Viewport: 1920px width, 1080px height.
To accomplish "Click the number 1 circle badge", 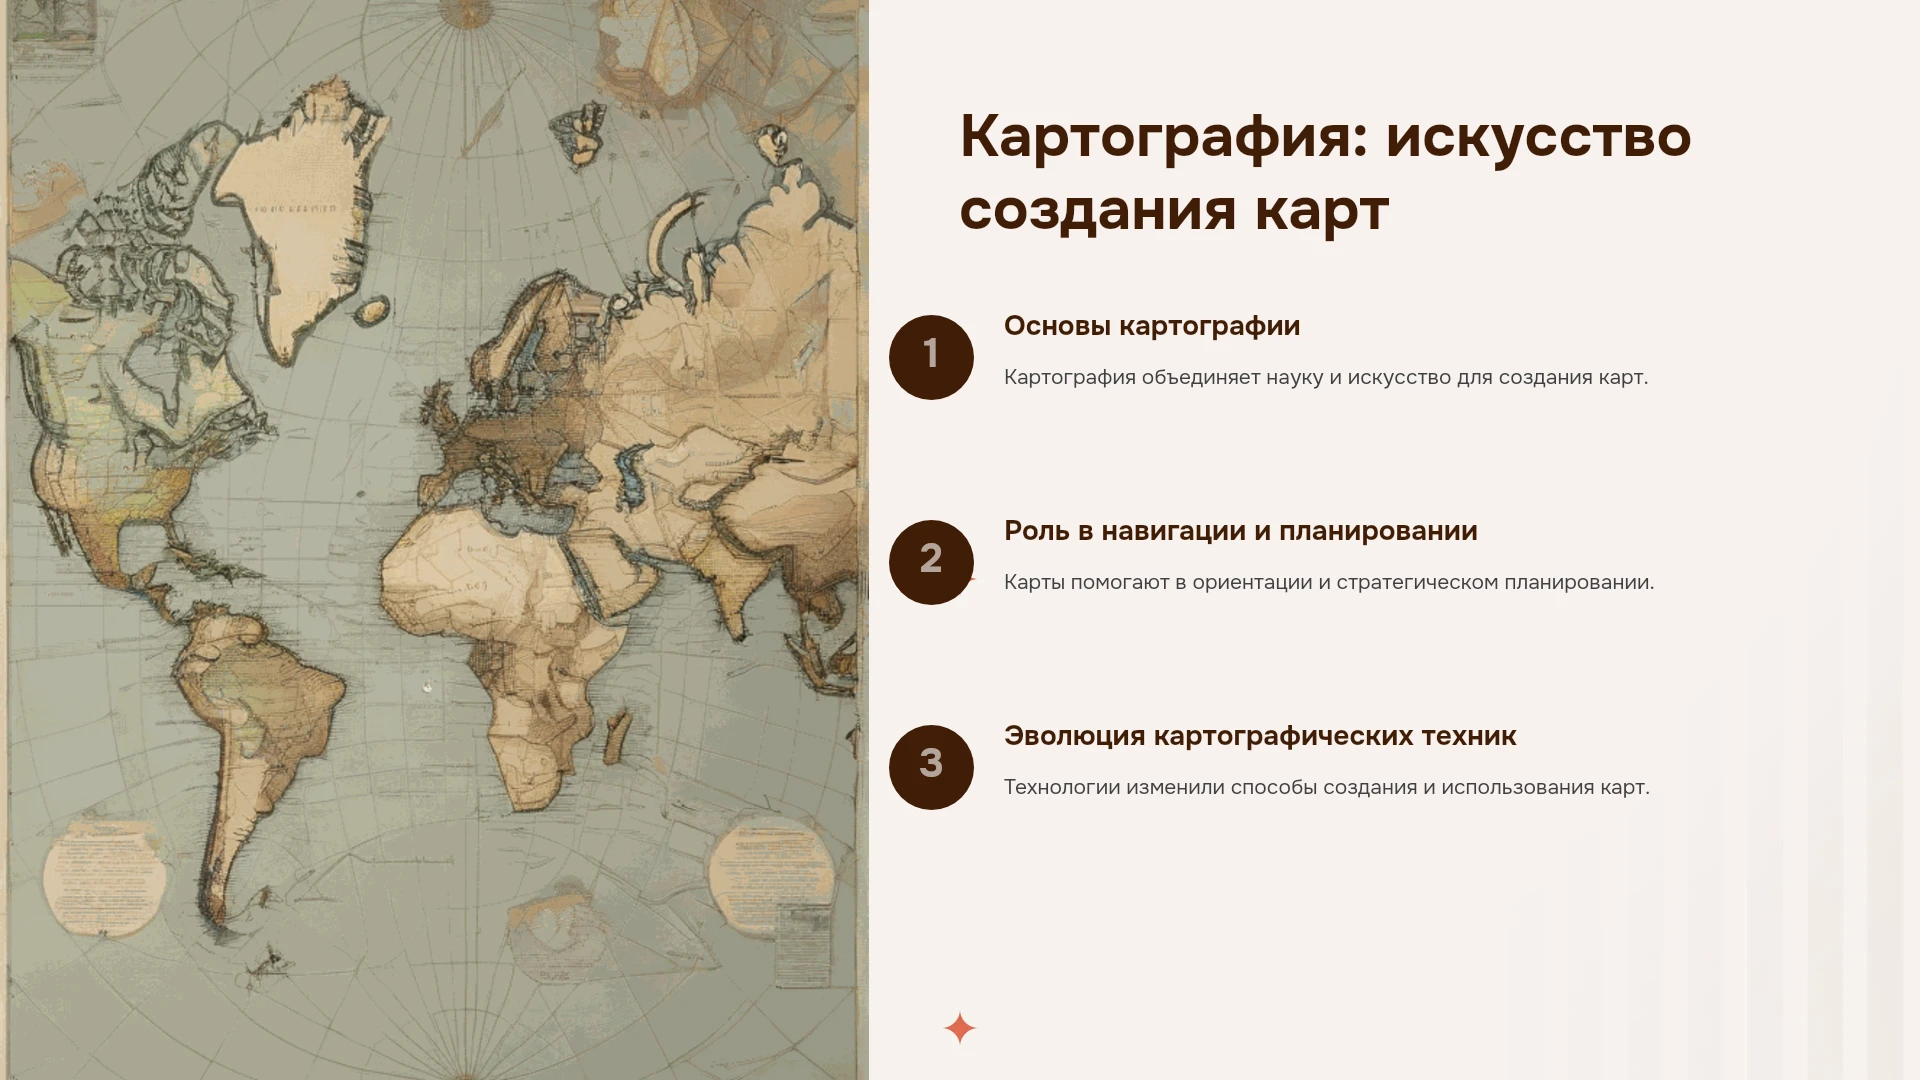I will tap(931, 357).
